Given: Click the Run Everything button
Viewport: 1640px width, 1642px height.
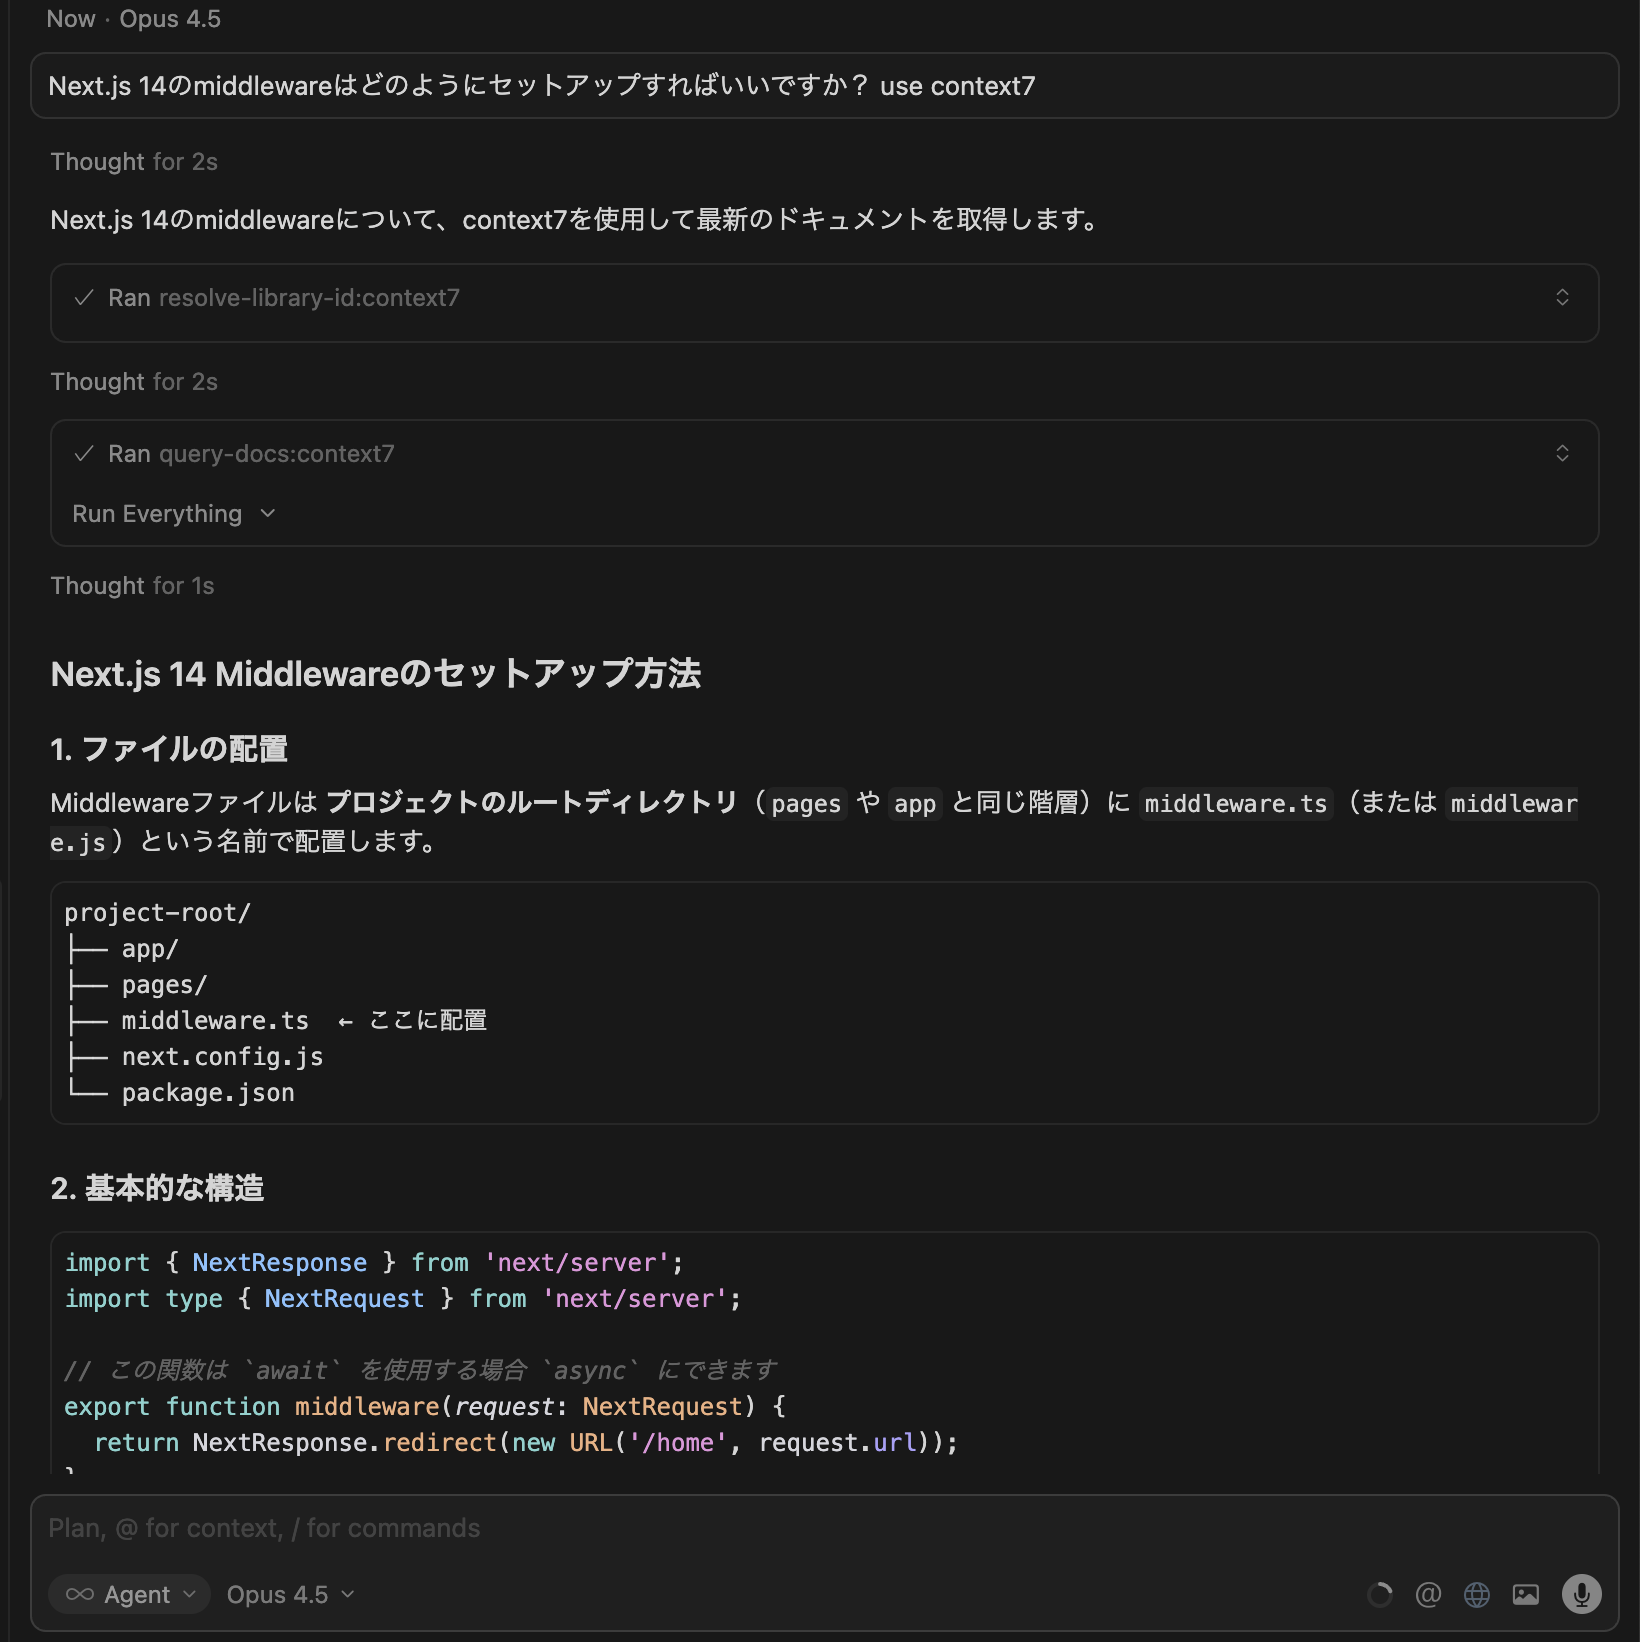Looking at the screenshot, I should click(158, 513).
